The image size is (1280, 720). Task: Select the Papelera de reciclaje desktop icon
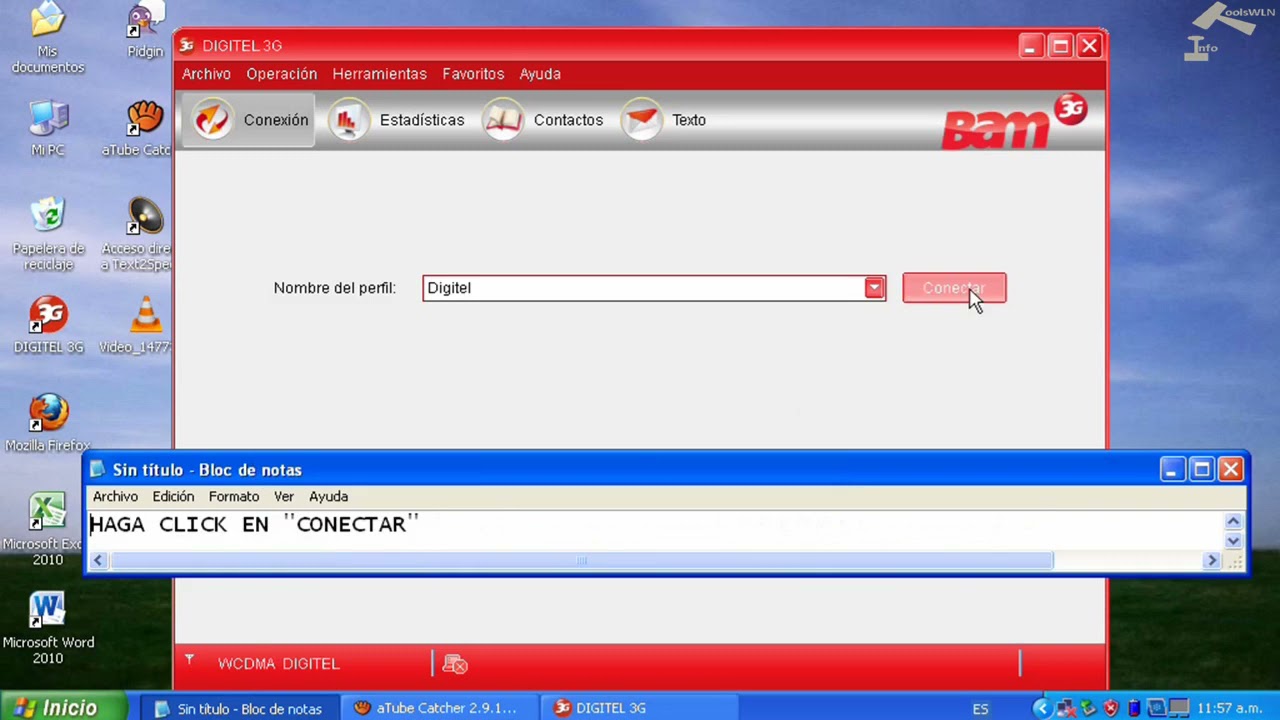(48, 234)
